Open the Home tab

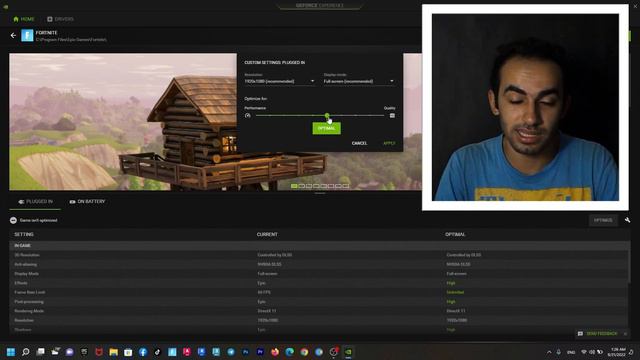tap(24, 19)
